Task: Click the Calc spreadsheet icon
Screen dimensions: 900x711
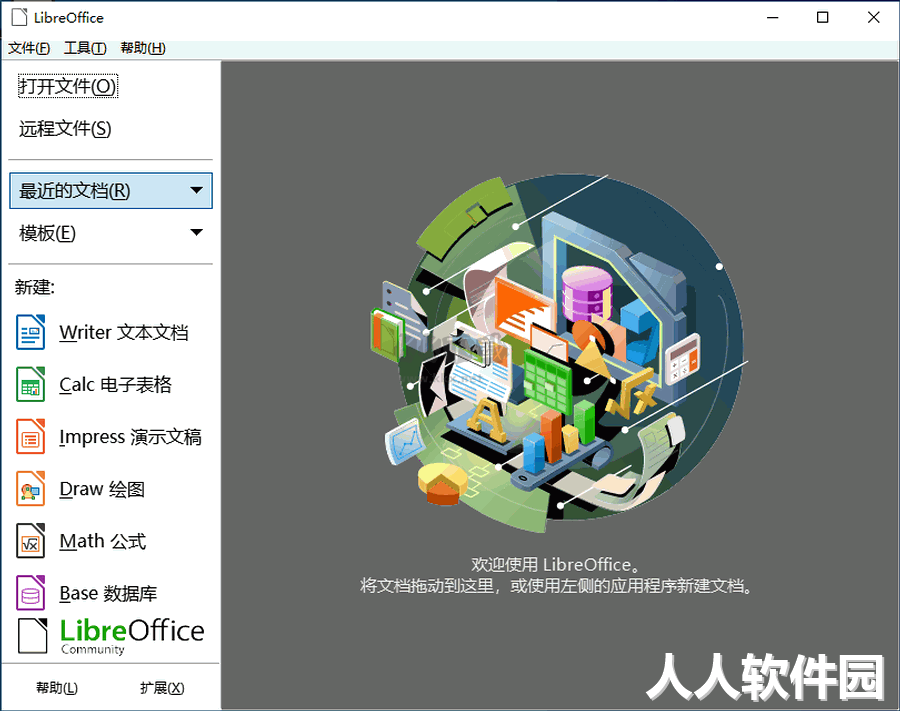Action: point(30,384)
